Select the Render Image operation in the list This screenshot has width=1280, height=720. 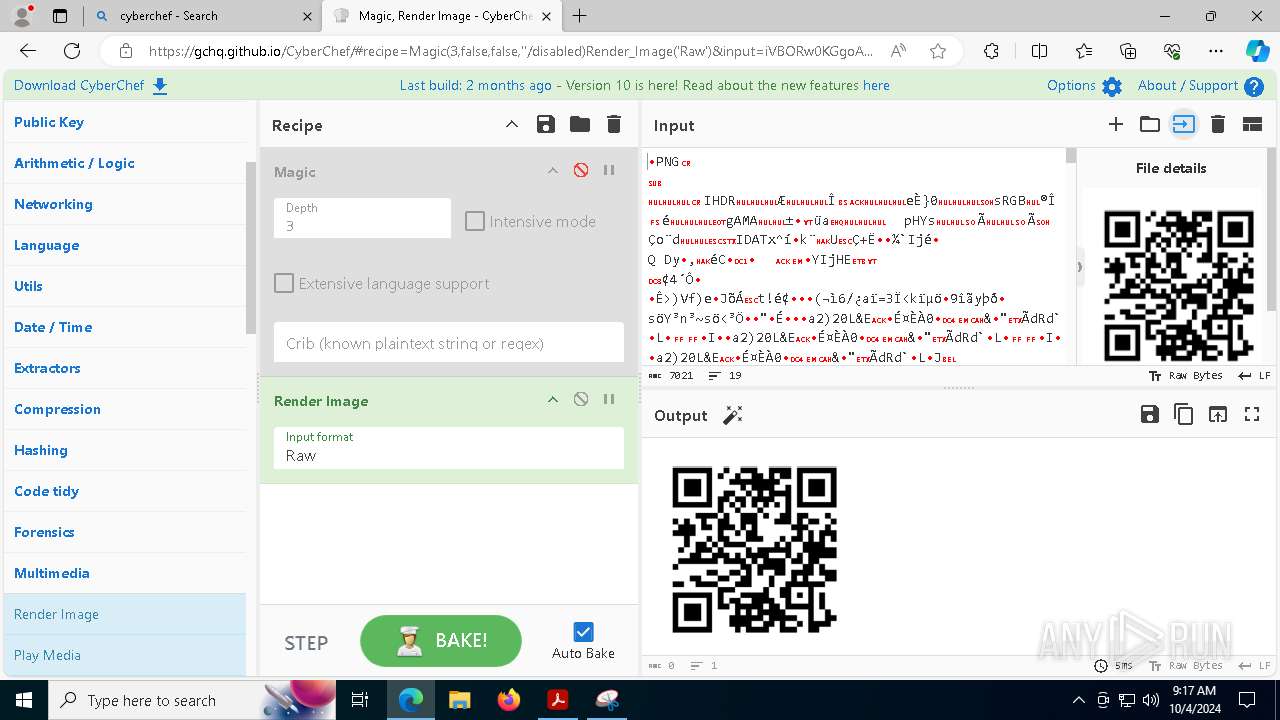125,614
